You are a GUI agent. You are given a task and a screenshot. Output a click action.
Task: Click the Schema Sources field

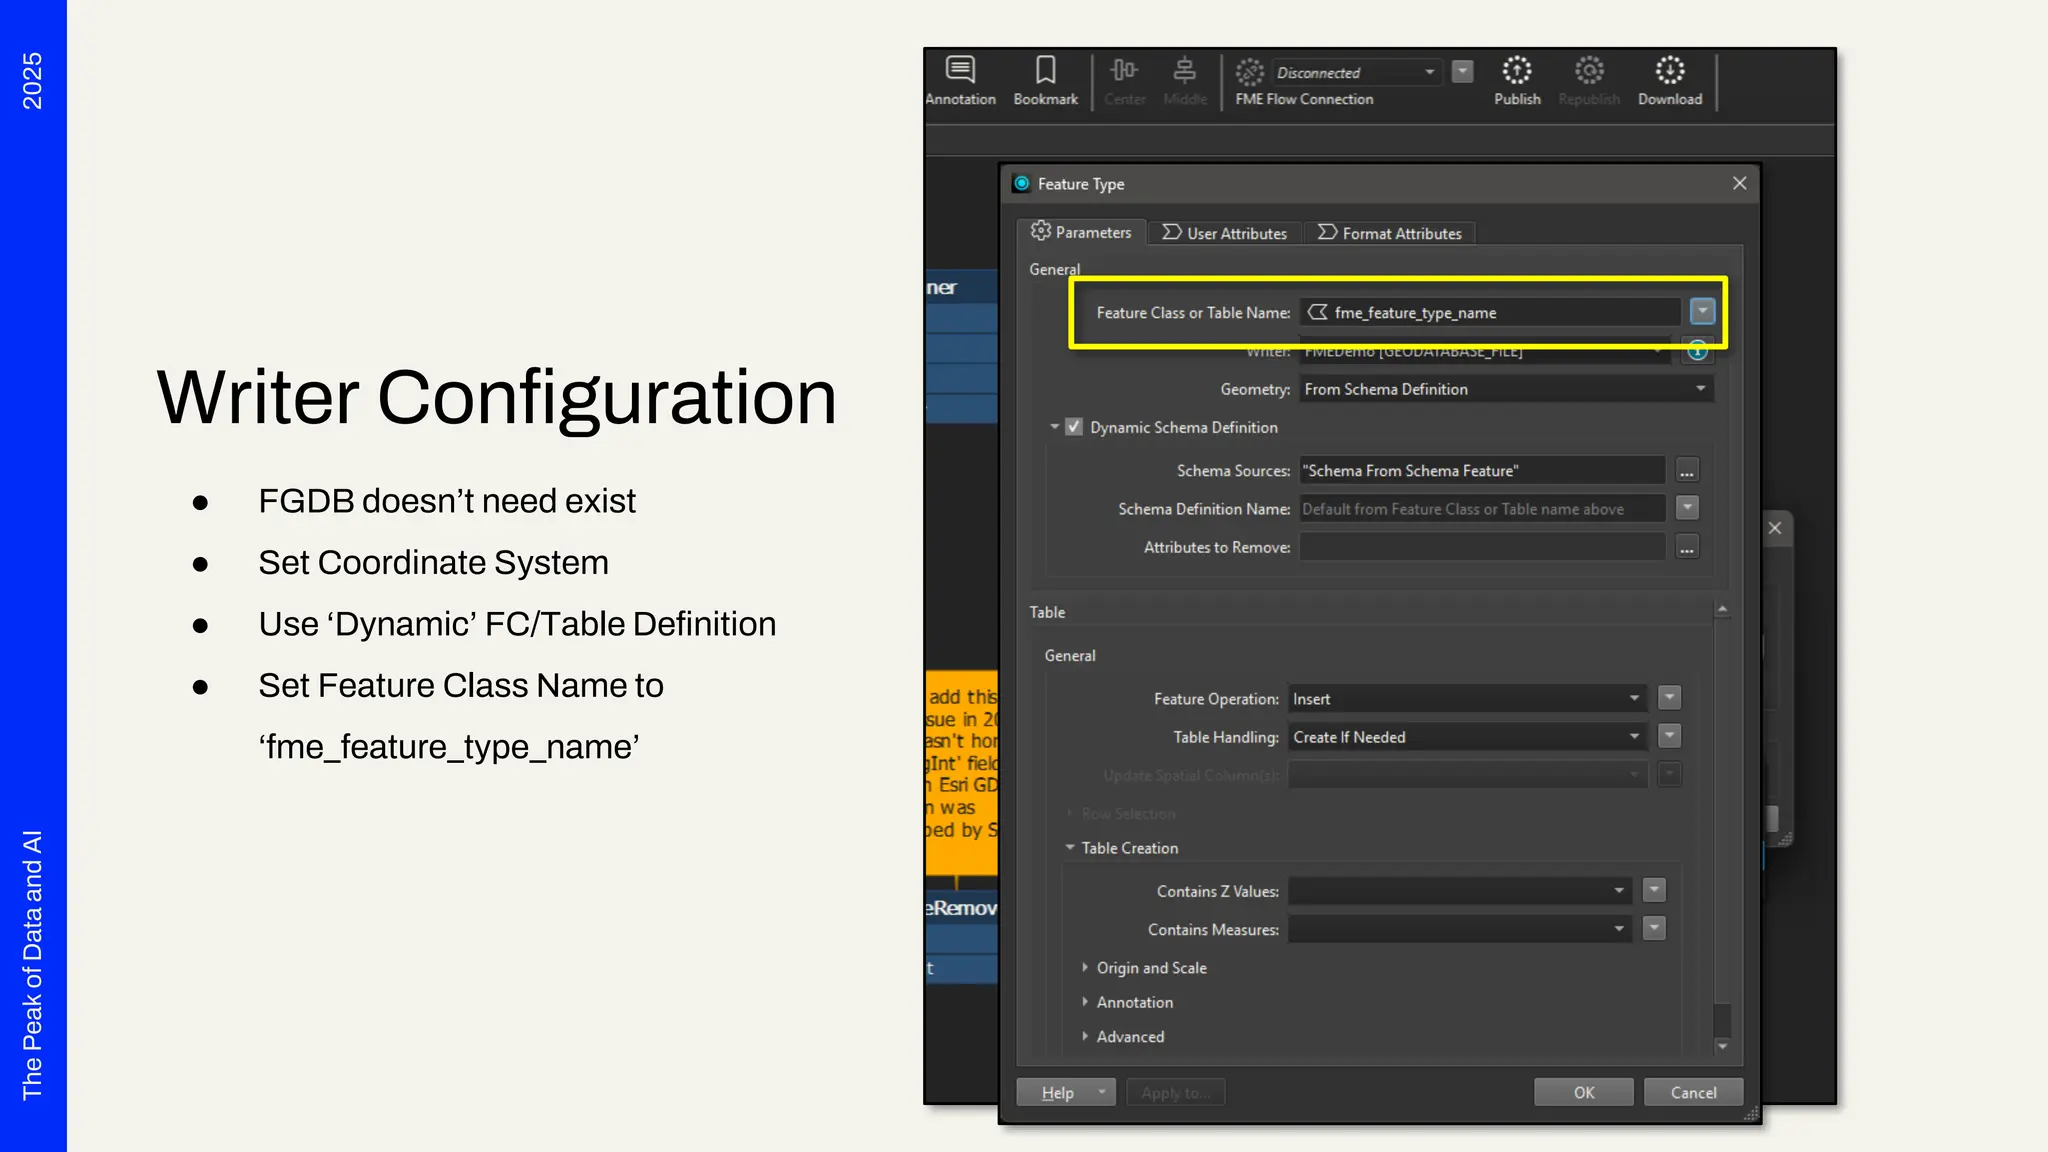point(1482,471)
